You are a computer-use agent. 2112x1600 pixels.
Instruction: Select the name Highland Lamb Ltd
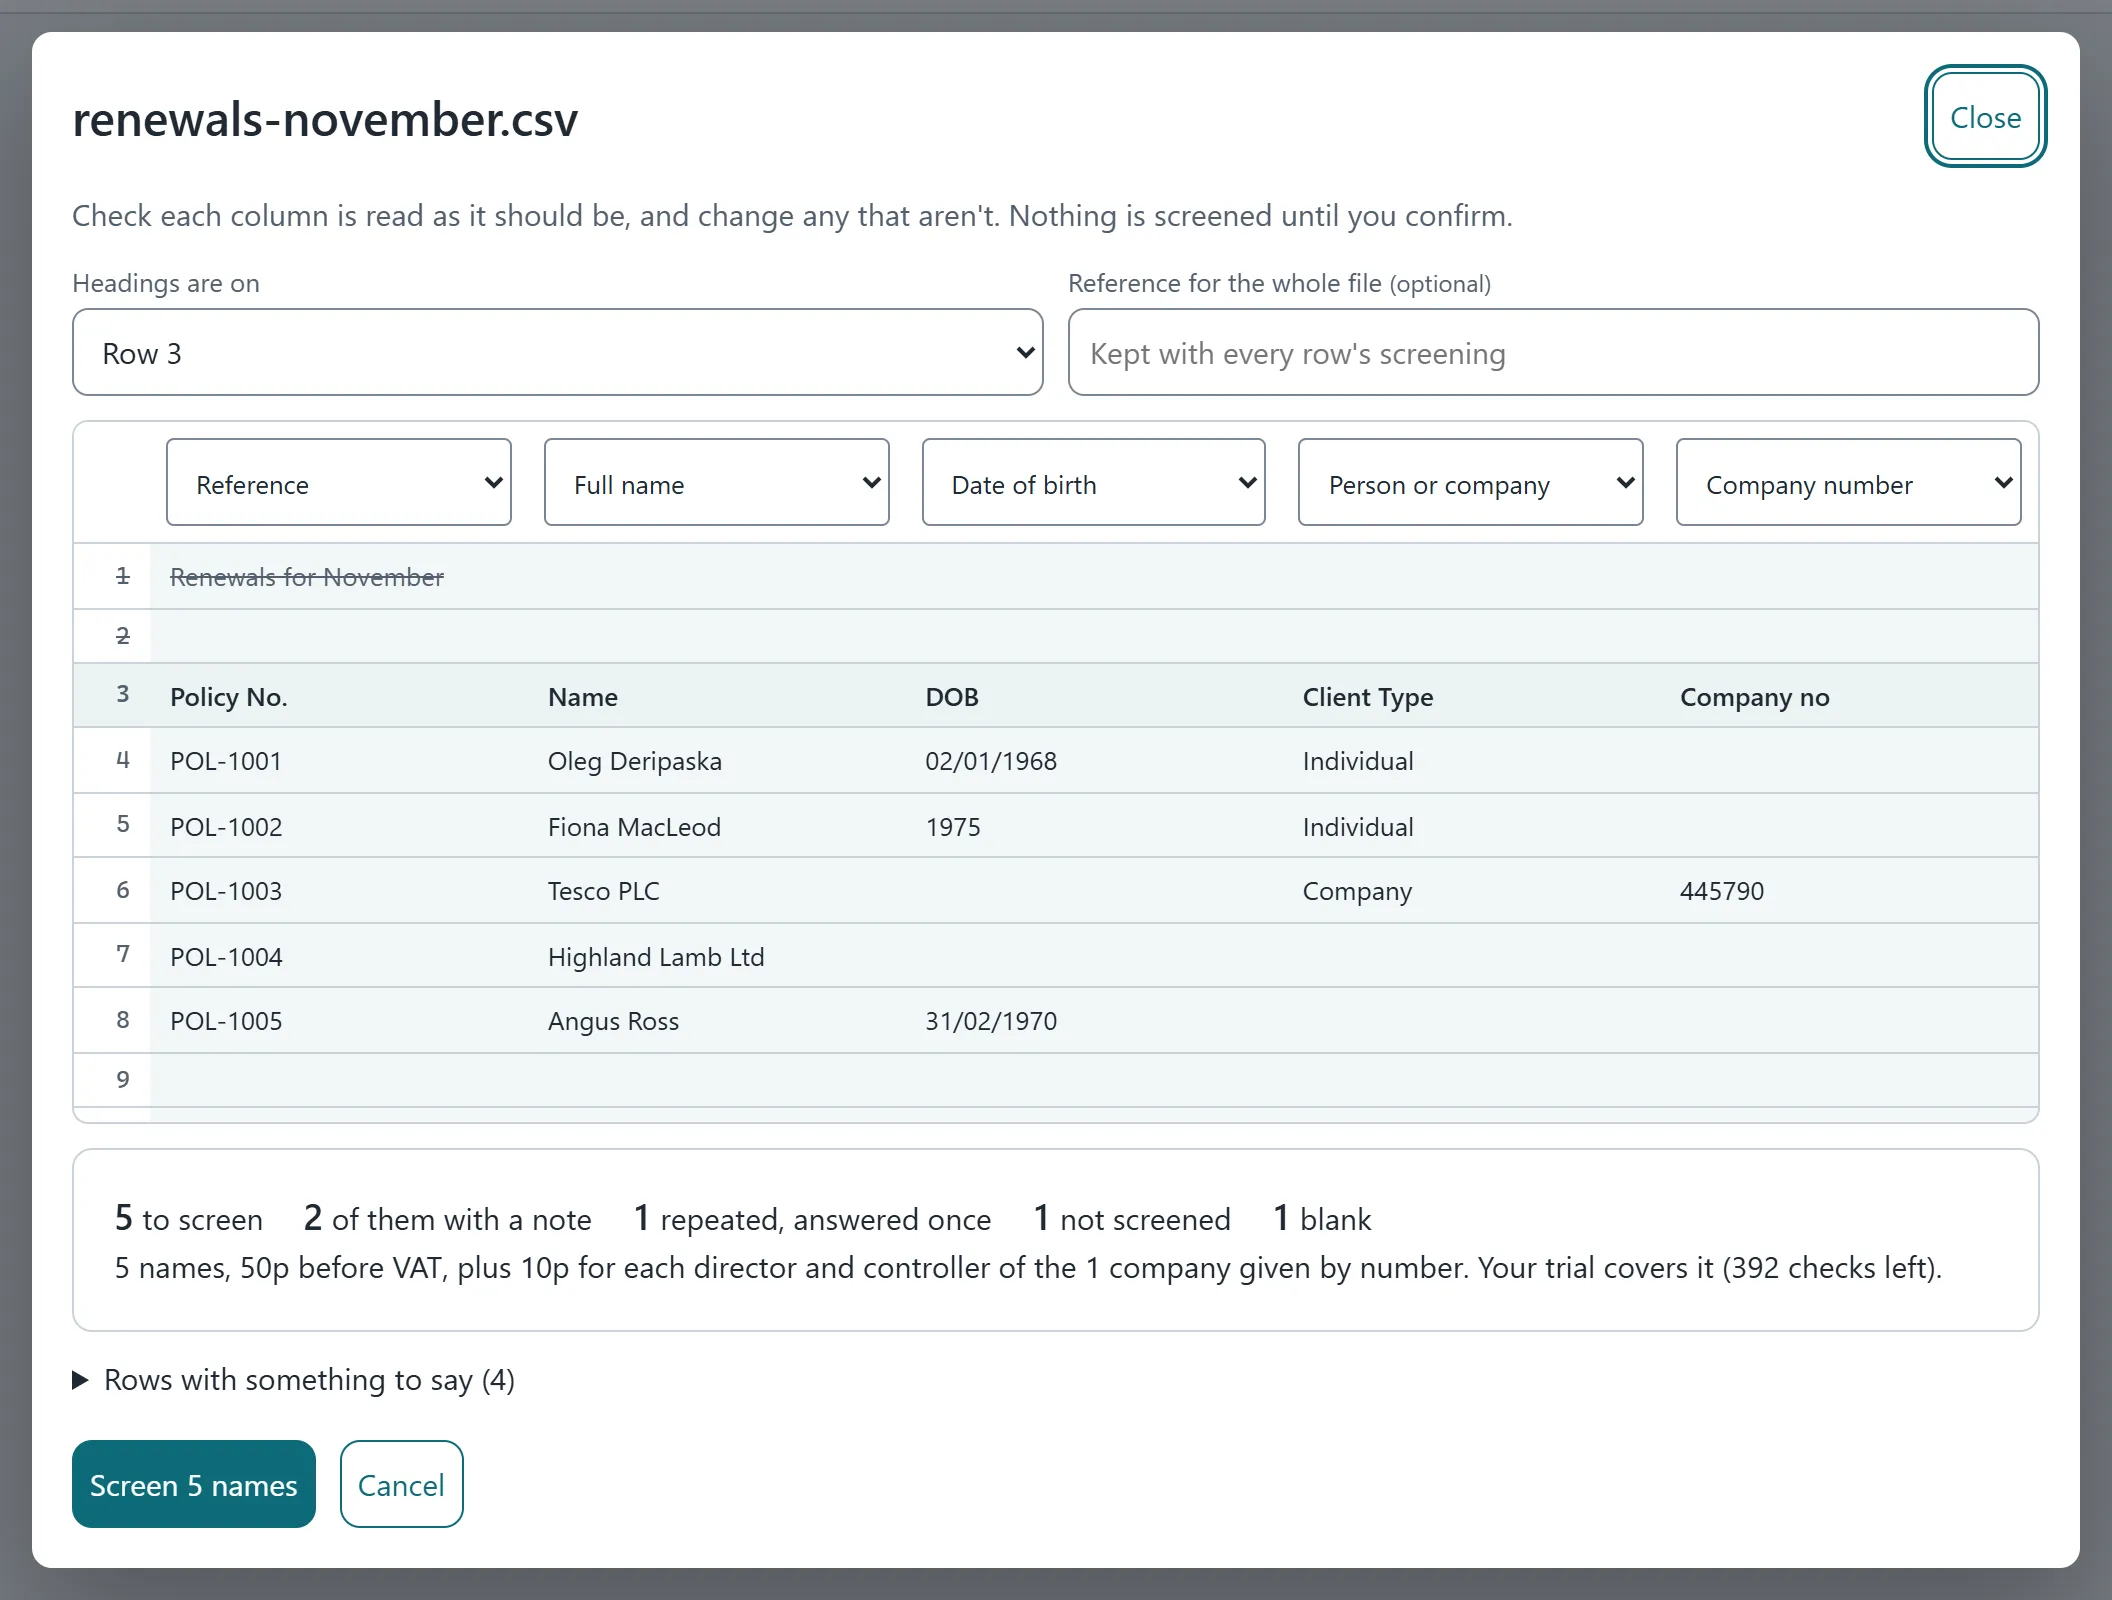coord(656,957)
